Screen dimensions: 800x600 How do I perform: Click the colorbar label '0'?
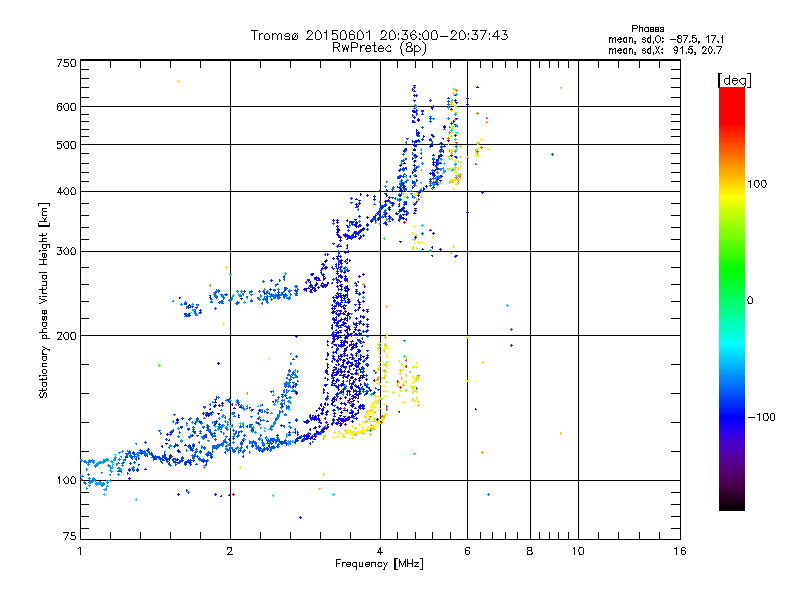click(749, 301)
